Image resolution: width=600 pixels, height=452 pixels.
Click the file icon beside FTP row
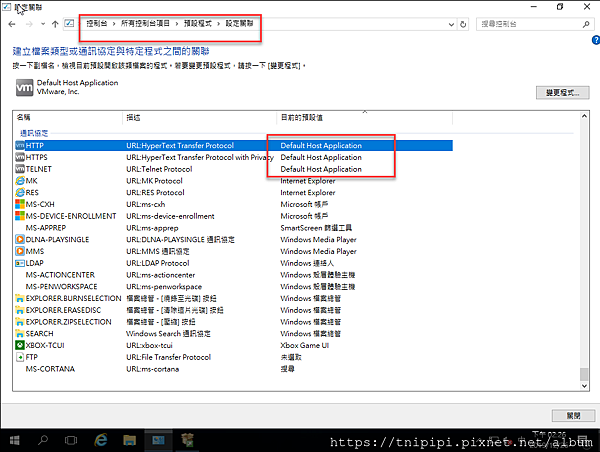[x=20, y=357]
